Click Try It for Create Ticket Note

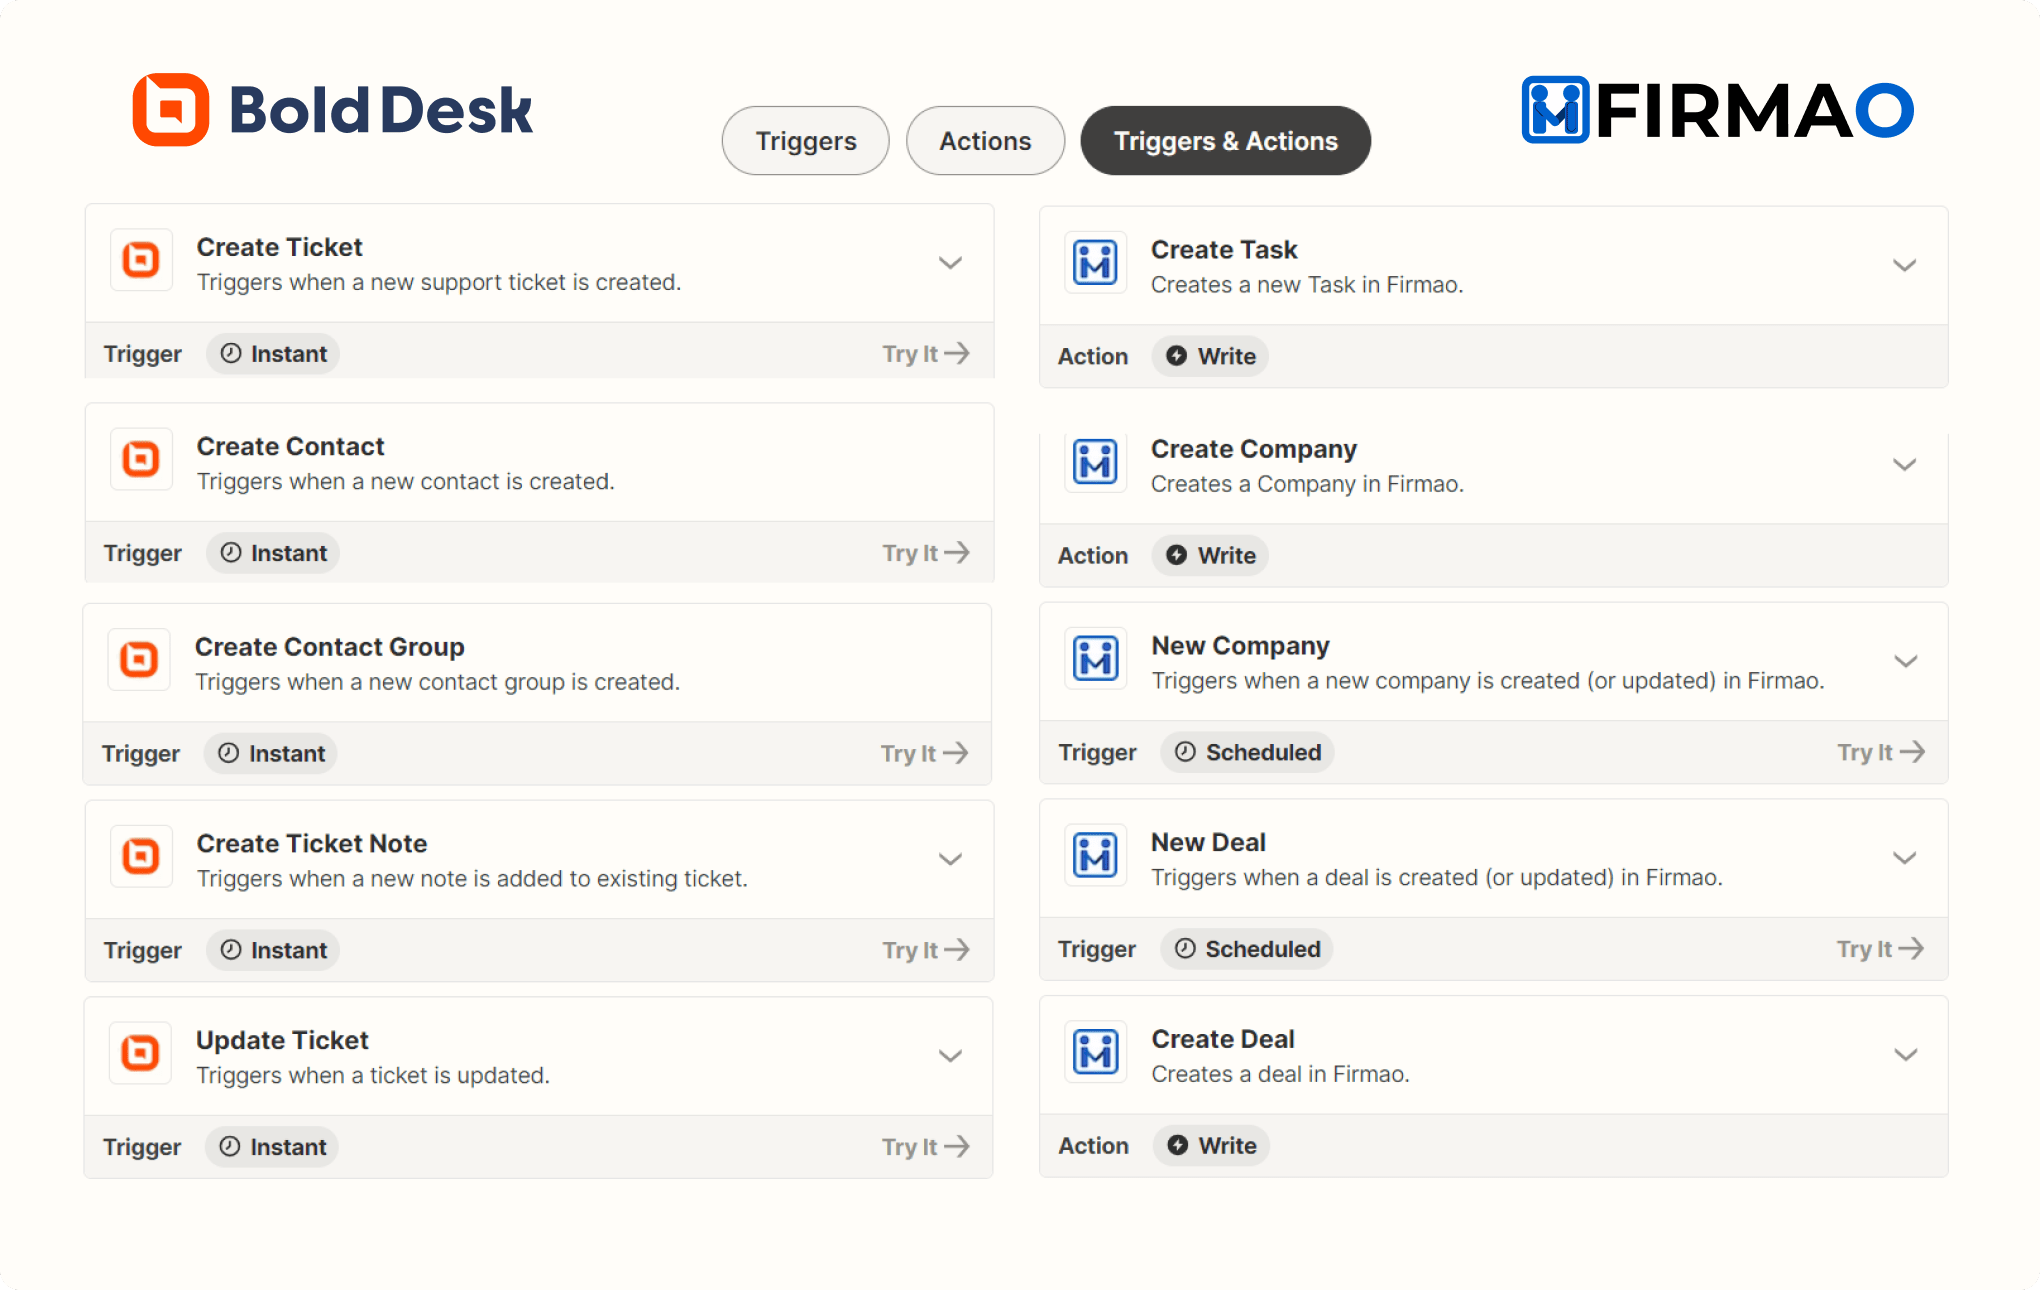926,950
